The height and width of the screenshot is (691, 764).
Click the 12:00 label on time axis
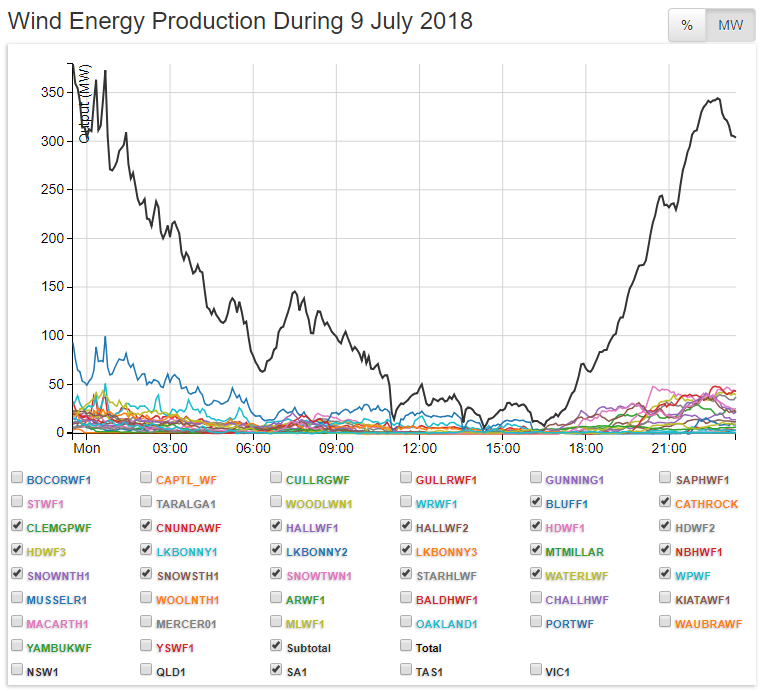click(420, 447)
